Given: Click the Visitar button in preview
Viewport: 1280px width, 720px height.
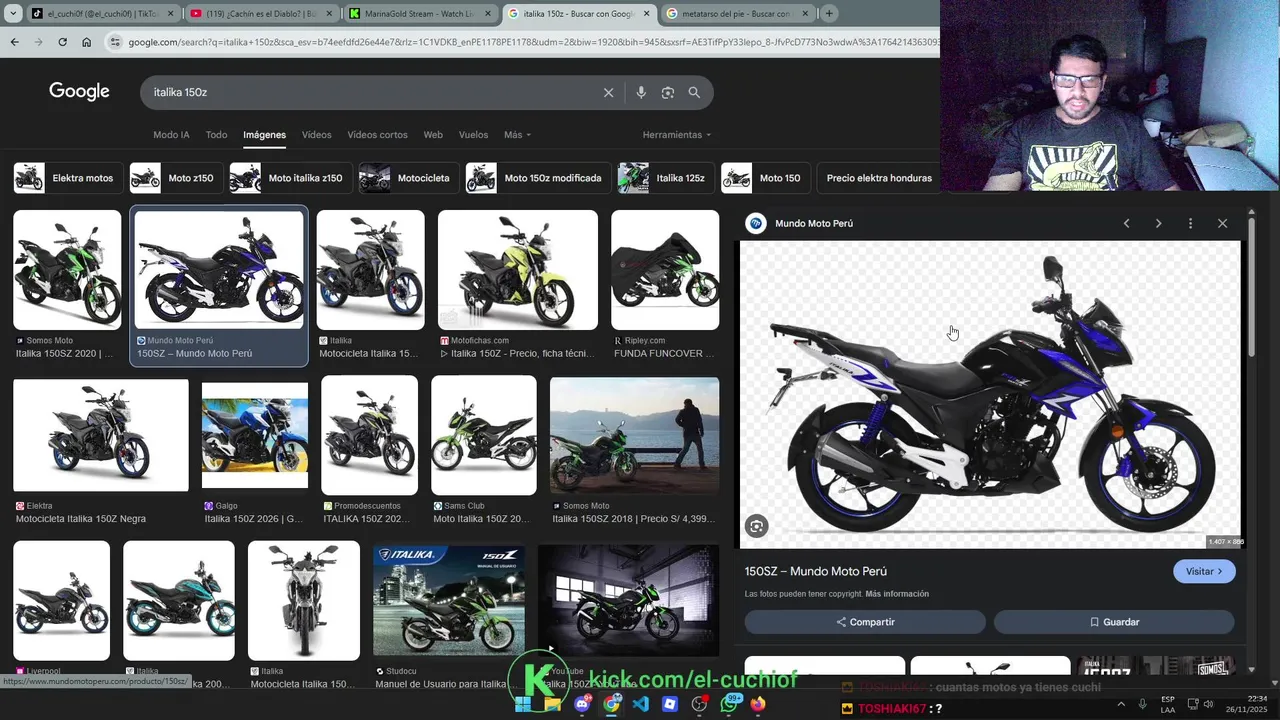Looking at the screenshot, I should click(x=1204, y=571).
